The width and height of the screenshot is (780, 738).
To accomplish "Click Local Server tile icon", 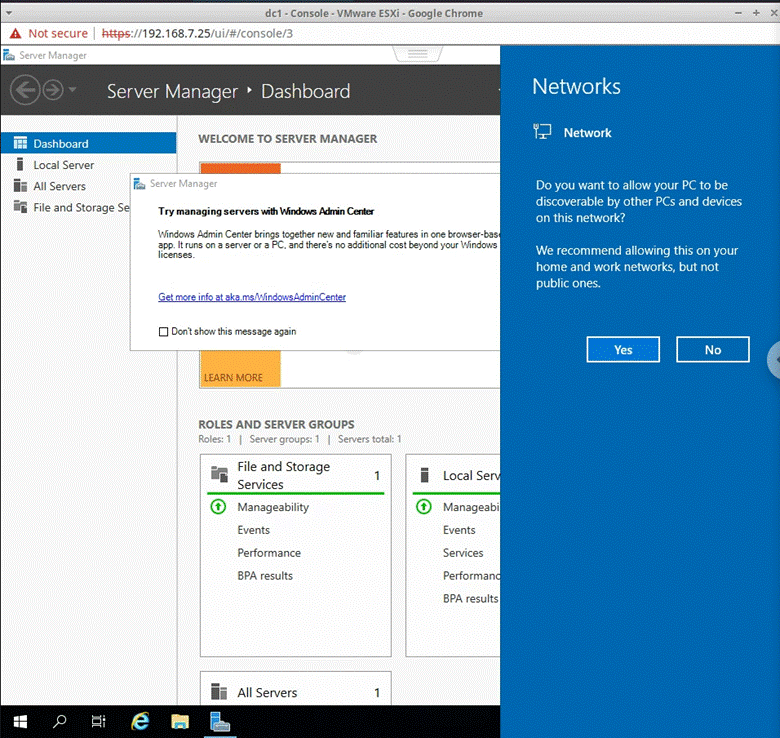I will point(424,475).
